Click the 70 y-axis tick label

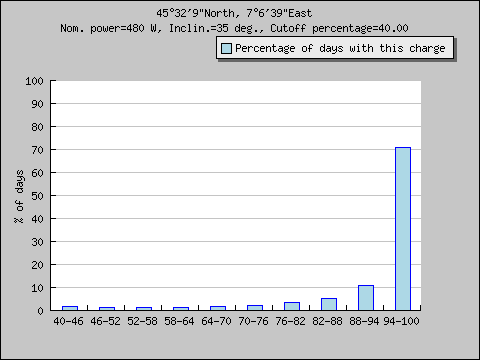[37, 150]
